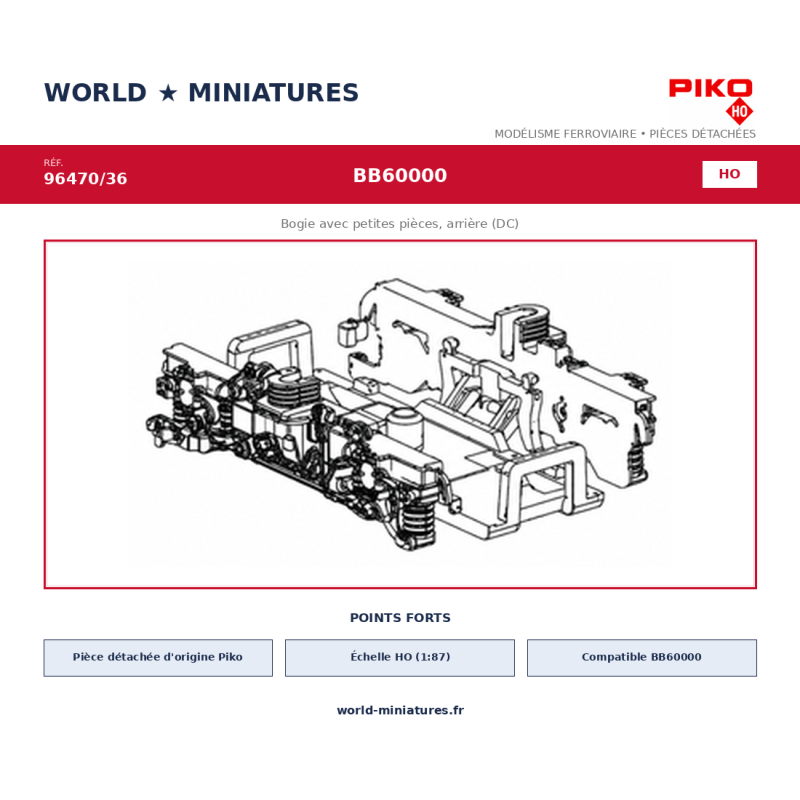Click the reference number 96470/36

coord(86,179)
